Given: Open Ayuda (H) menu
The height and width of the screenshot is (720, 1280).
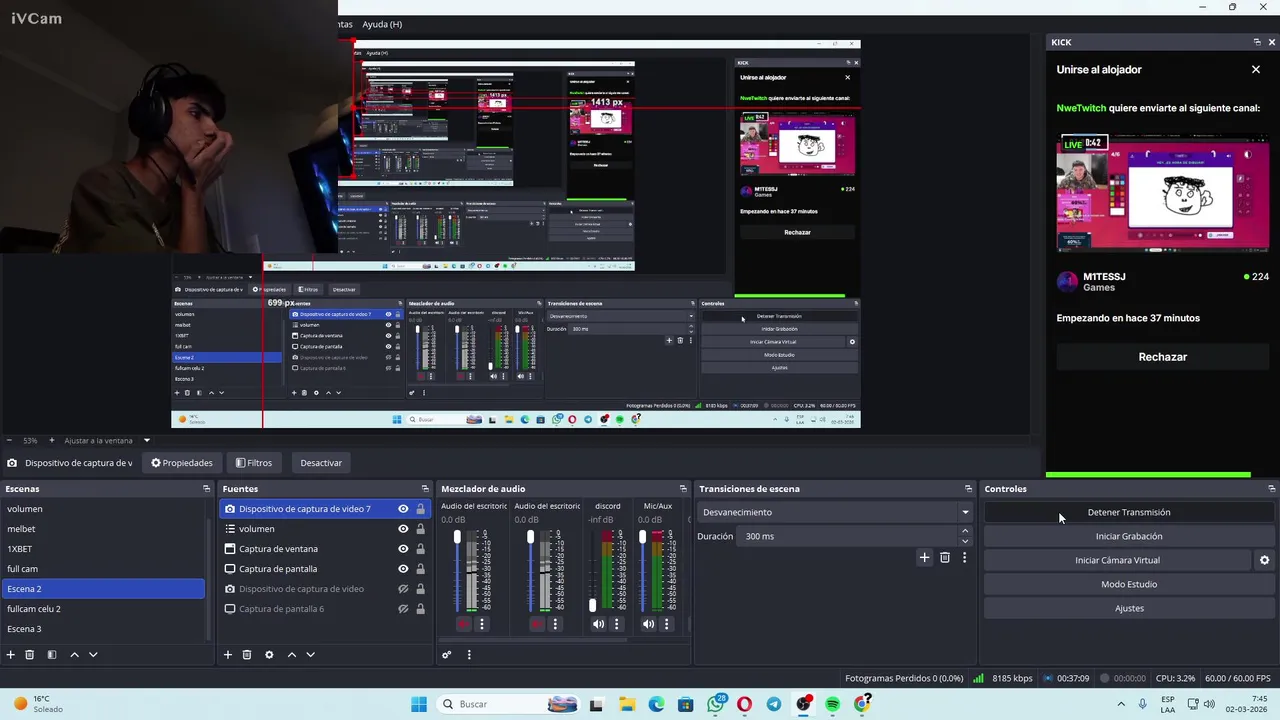Looking at the screenshot, I should point(382,24).
